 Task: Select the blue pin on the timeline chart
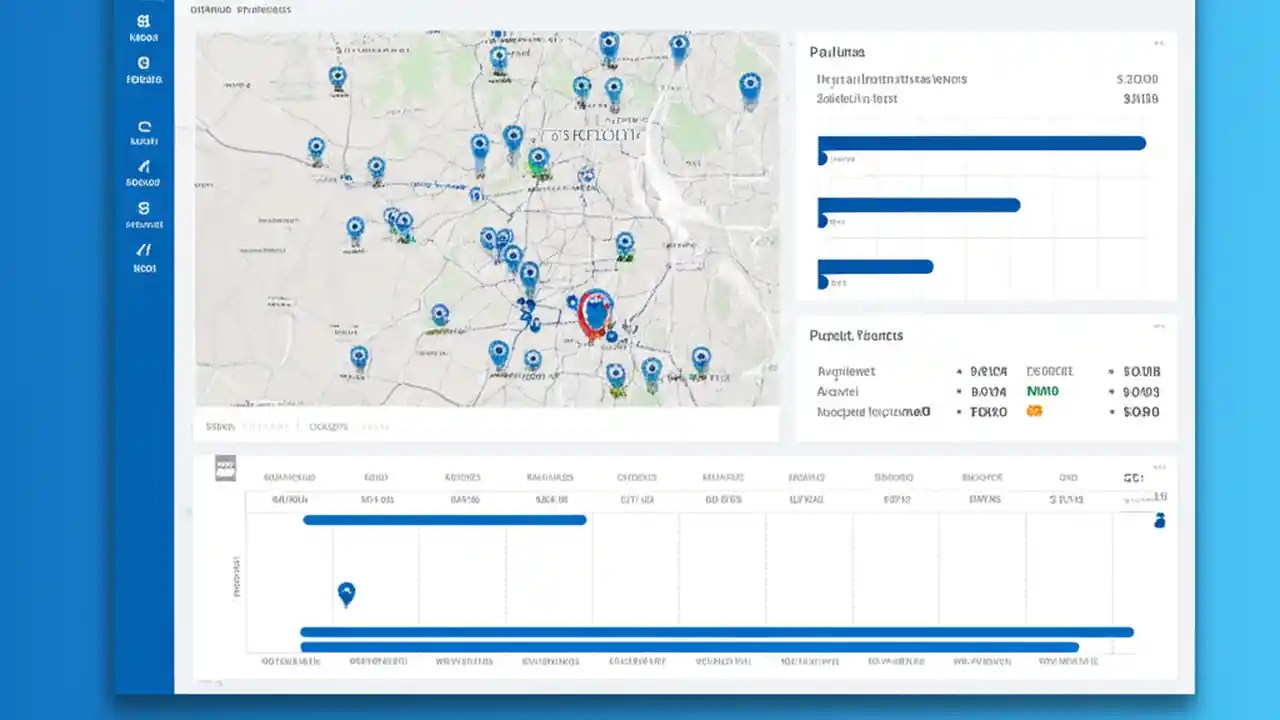(346, 592)
